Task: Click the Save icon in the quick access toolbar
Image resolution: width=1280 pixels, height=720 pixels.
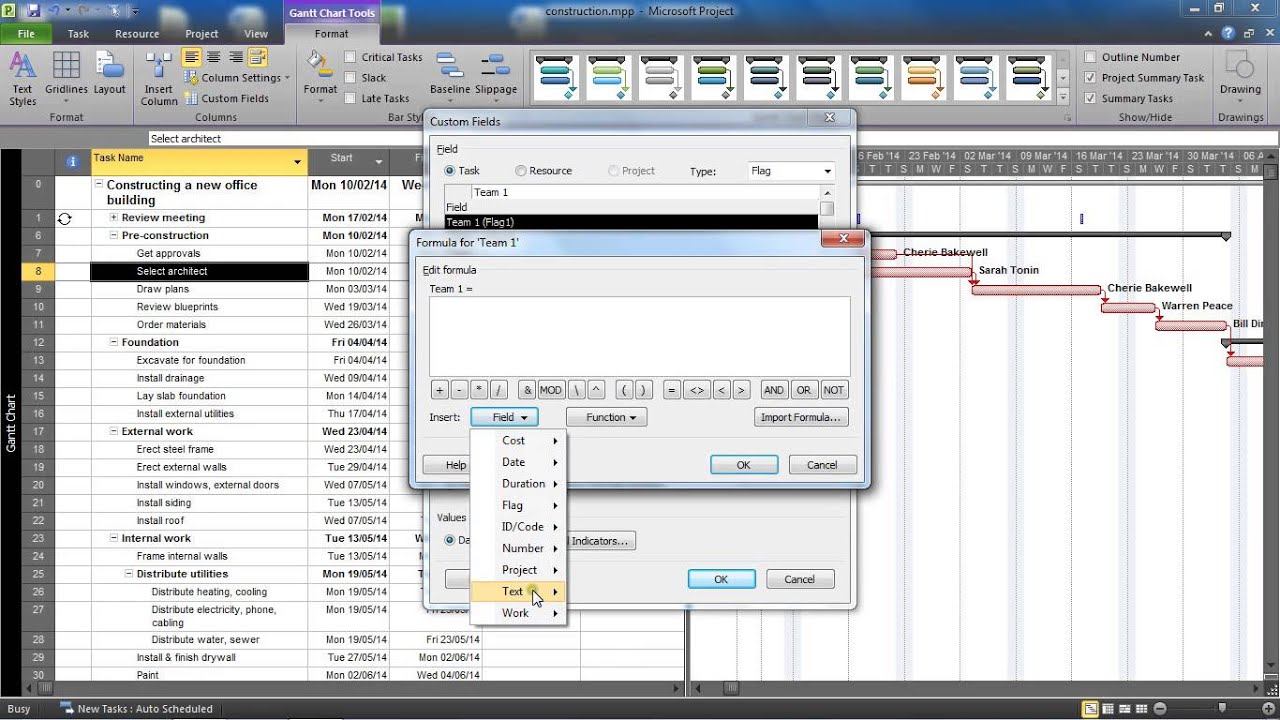Action: [x=33, y=11]
